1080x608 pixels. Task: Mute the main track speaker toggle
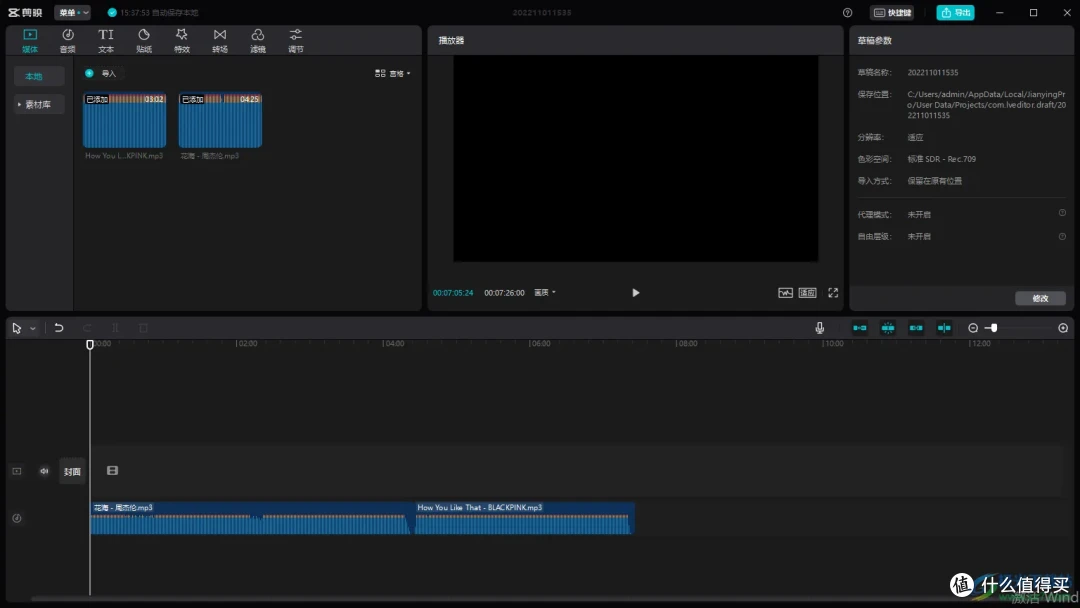pyautogui.click(x=44, y=471)
